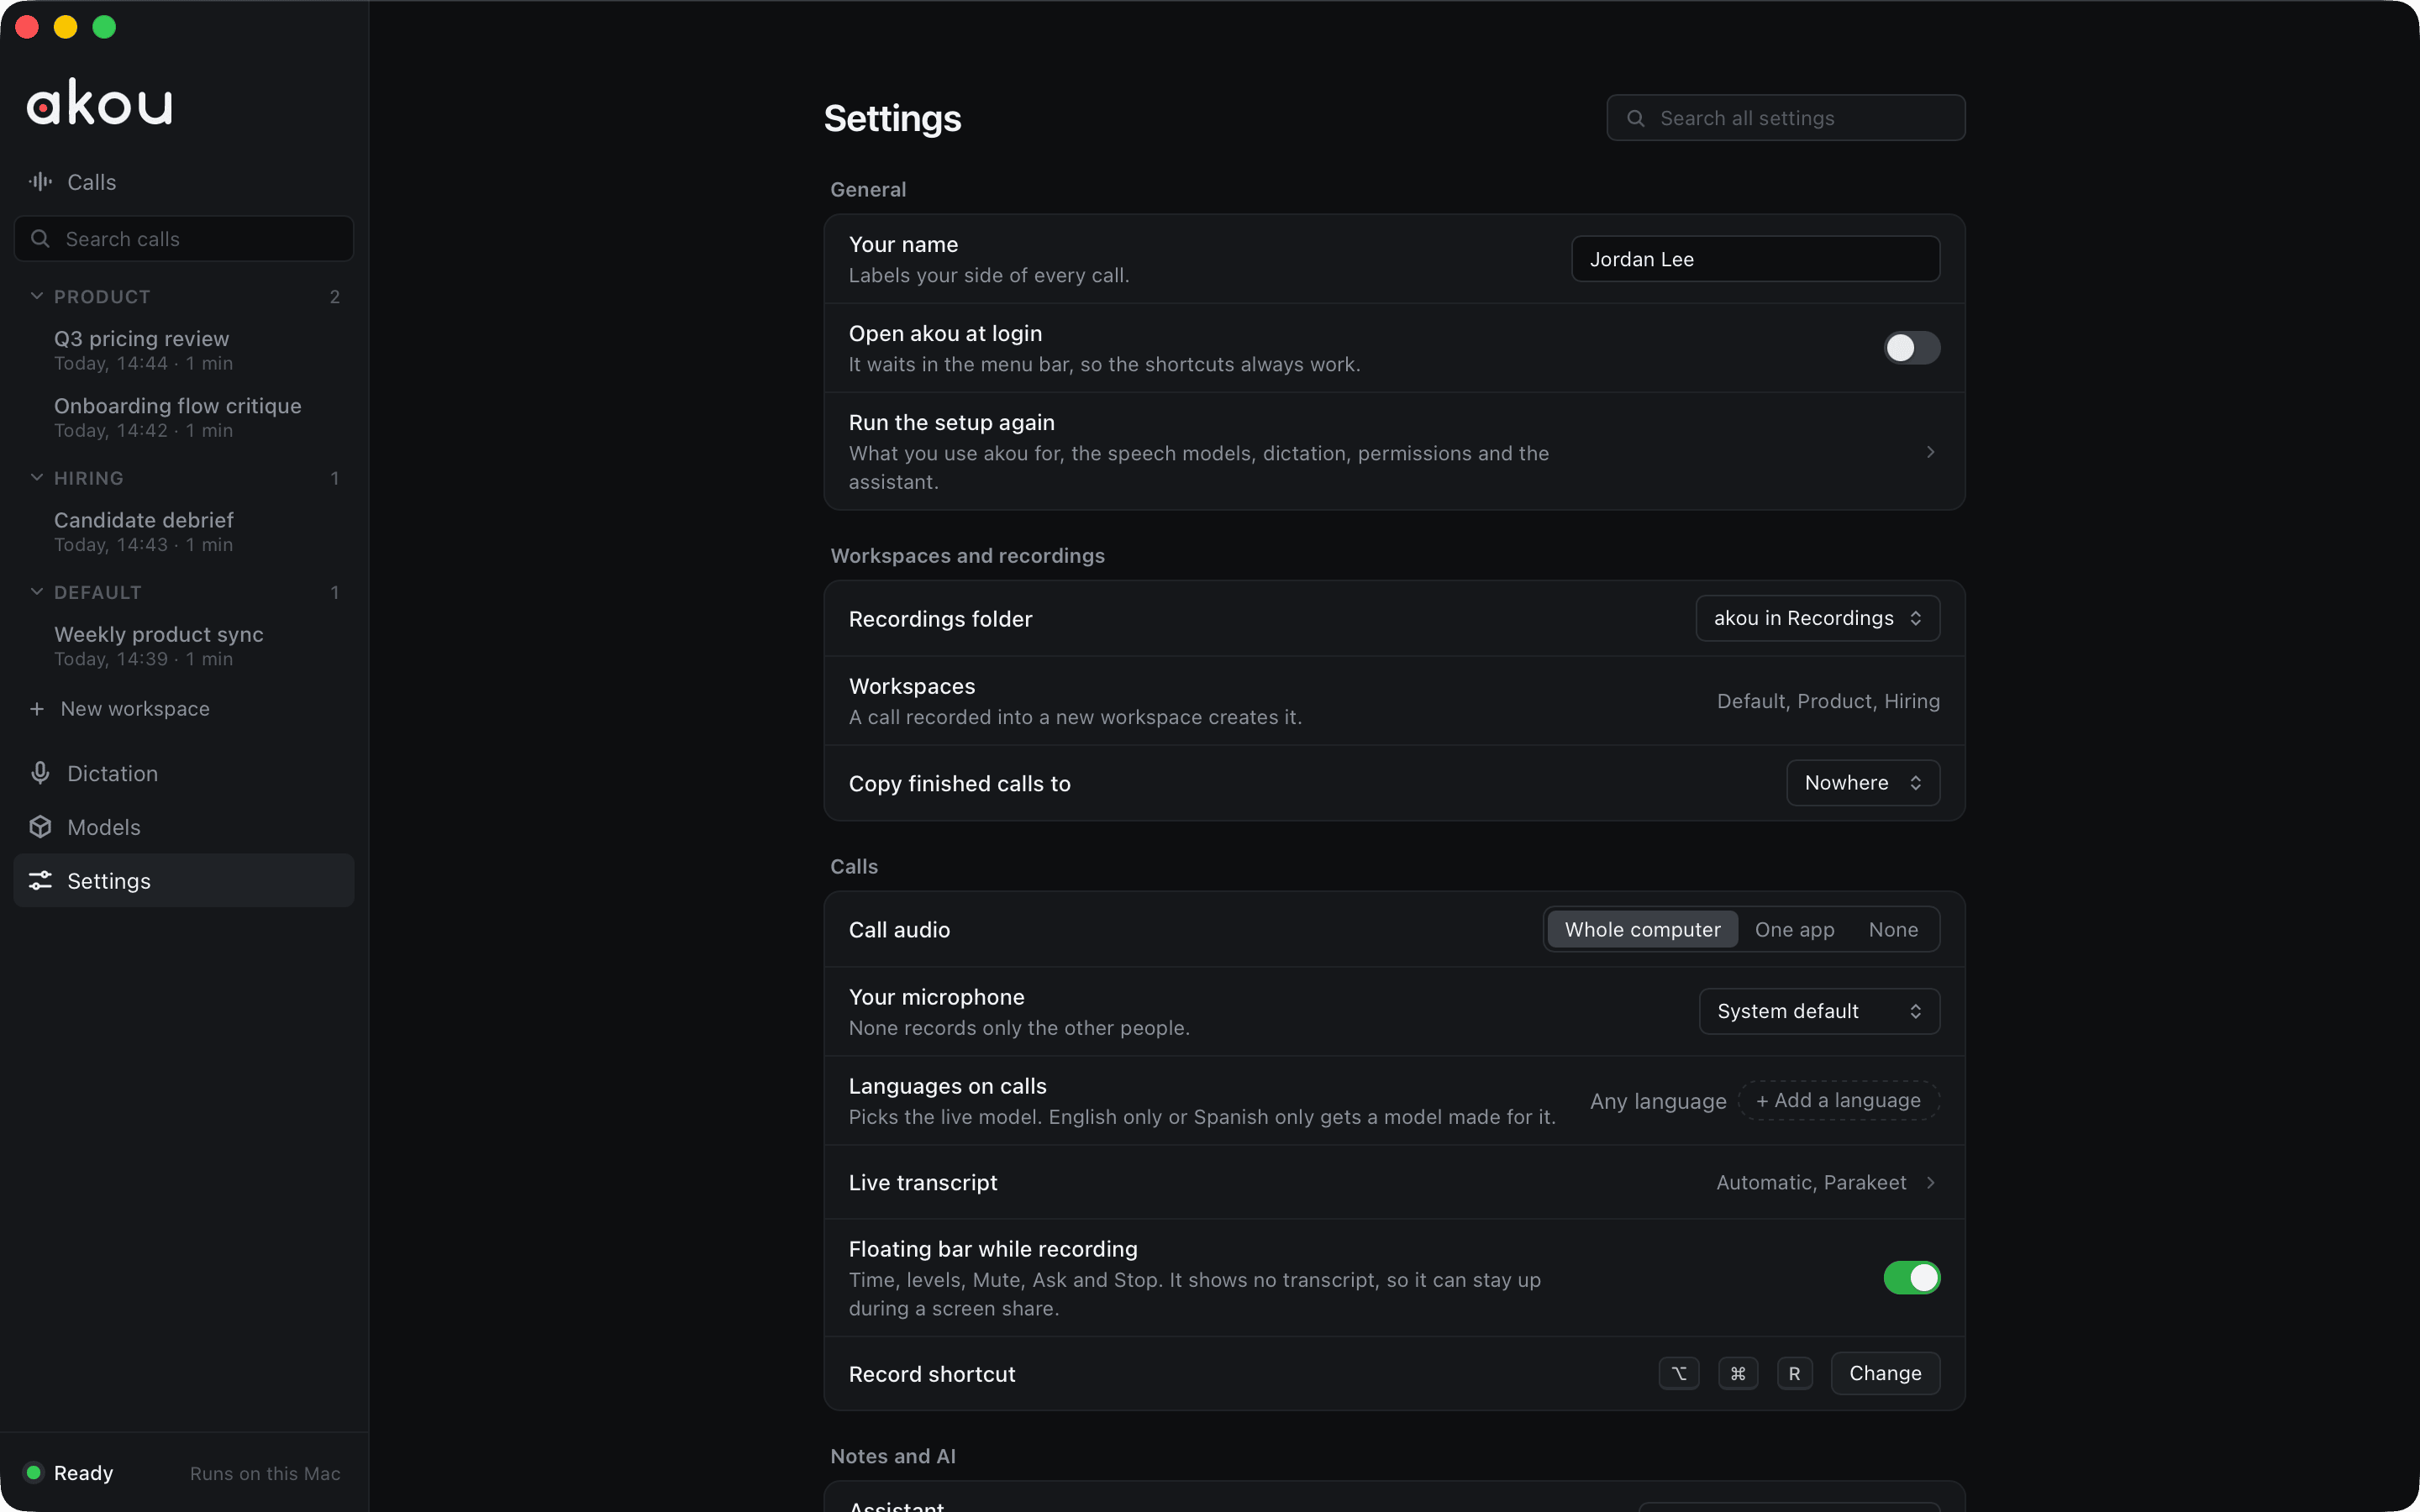Open the Copy finished calls to dropdown
2420x1512 pixels.
tap(1863, 783)
